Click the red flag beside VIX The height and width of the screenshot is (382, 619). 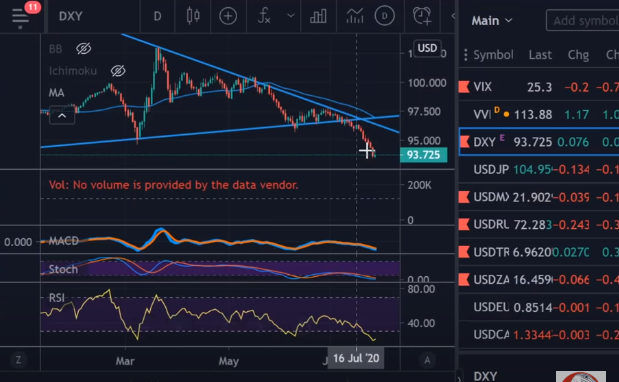(x=464, y=87)
